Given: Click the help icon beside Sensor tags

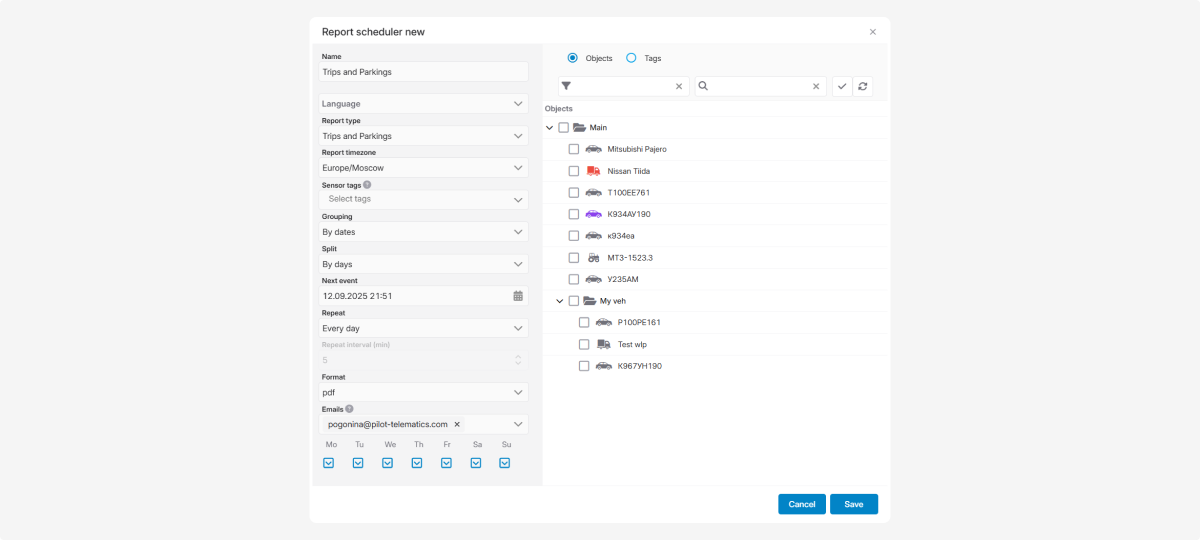Looking at the screenshot, I should coord(367,185).
